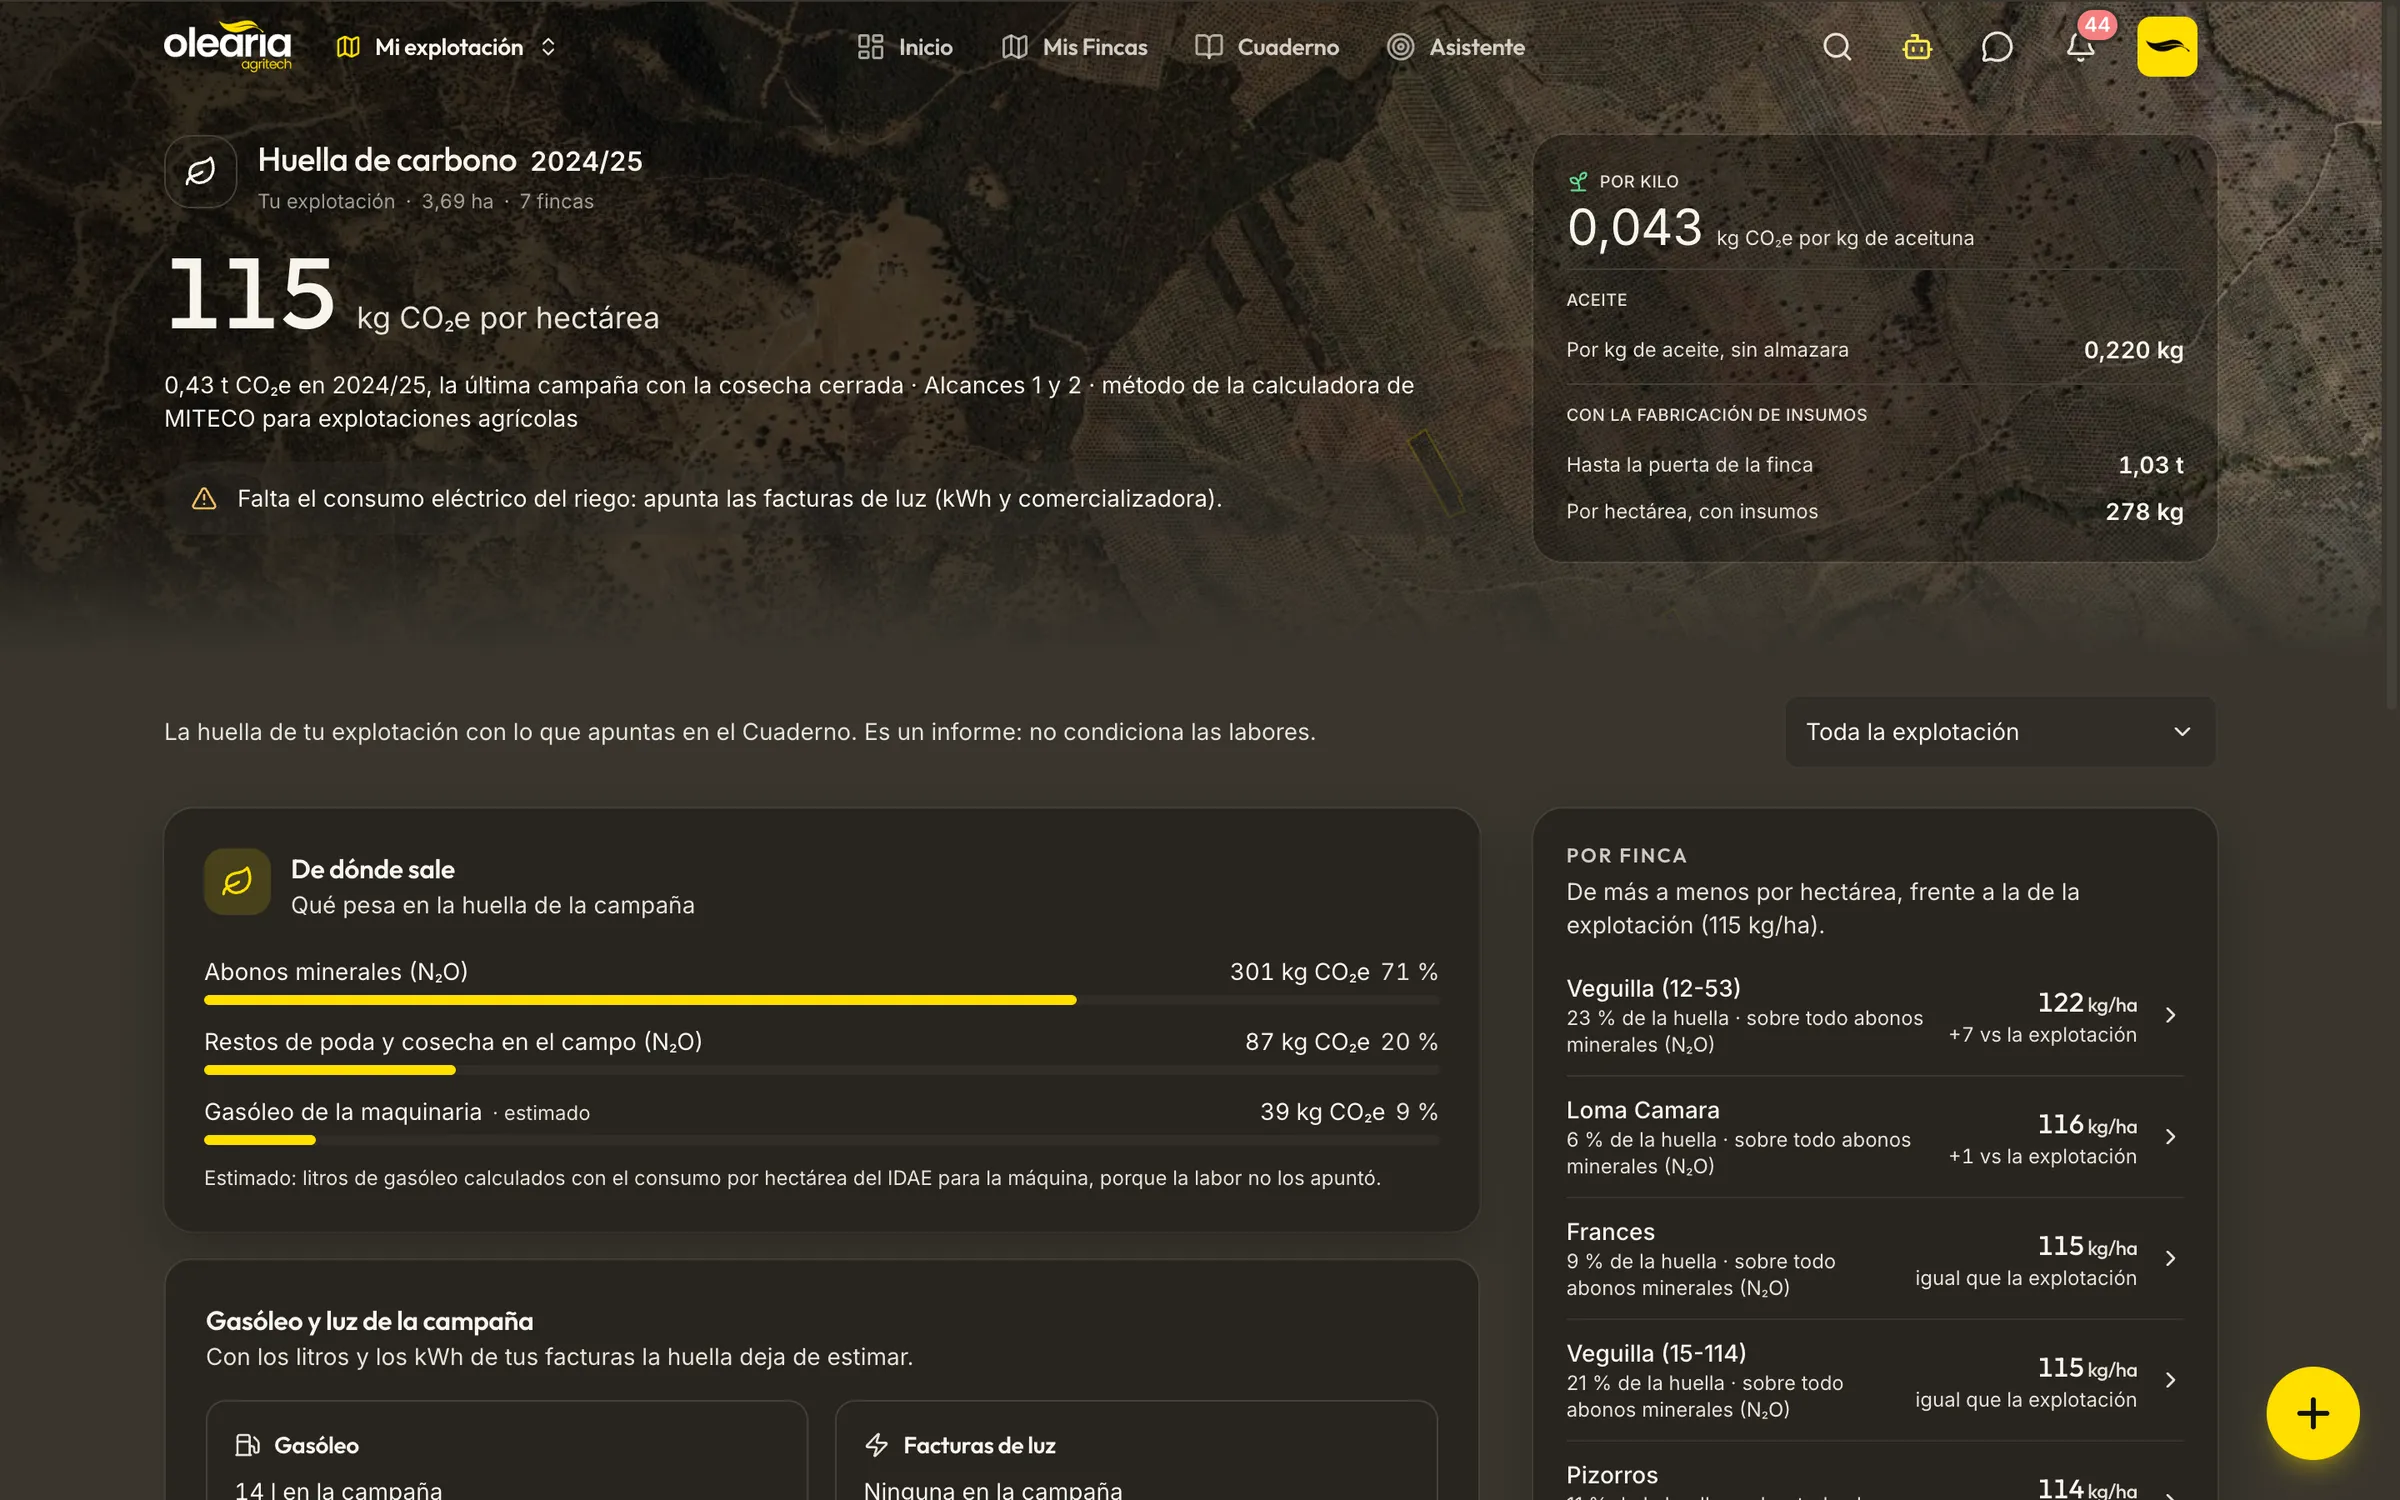This screenshot has height=1500, width=2400.
Task: Click the Restos de poda progress bar
Action: point(330,1070)
